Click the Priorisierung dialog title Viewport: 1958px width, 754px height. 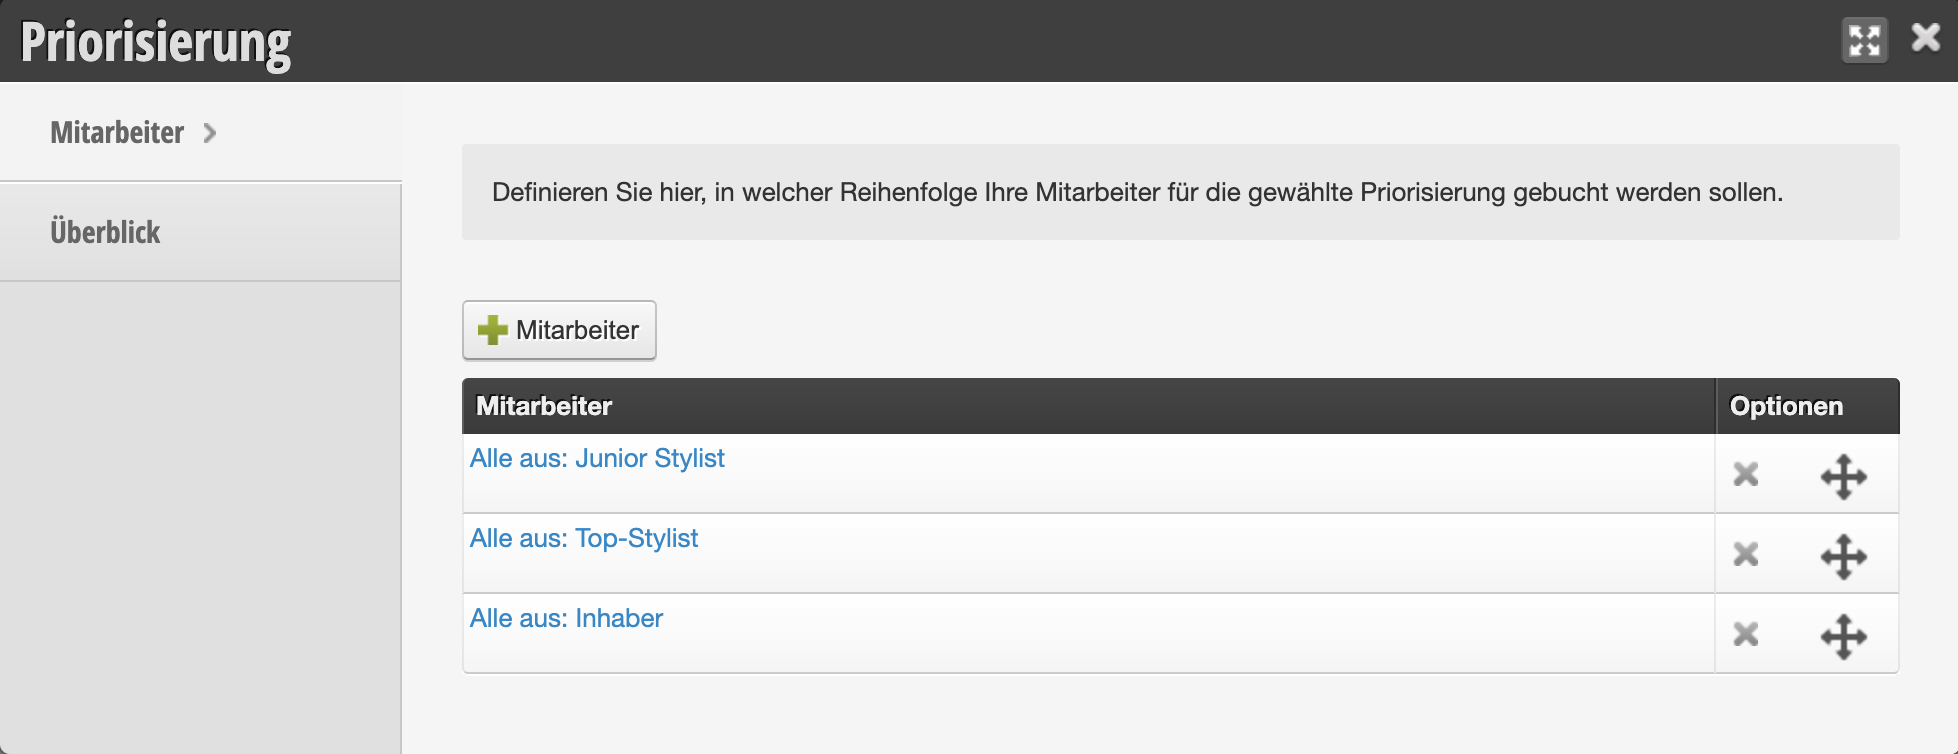point(155,42)
